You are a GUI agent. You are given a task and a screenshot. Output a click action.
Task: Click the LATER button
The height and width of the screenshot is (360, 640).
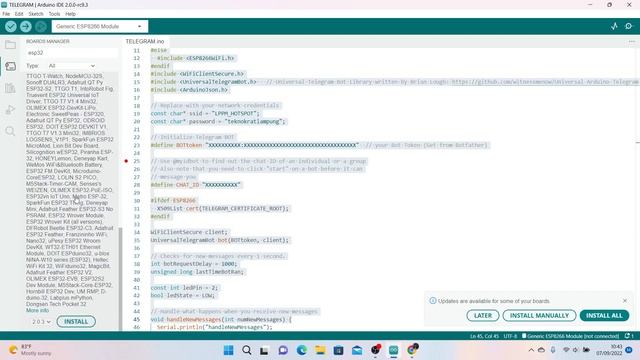point(483,316)
